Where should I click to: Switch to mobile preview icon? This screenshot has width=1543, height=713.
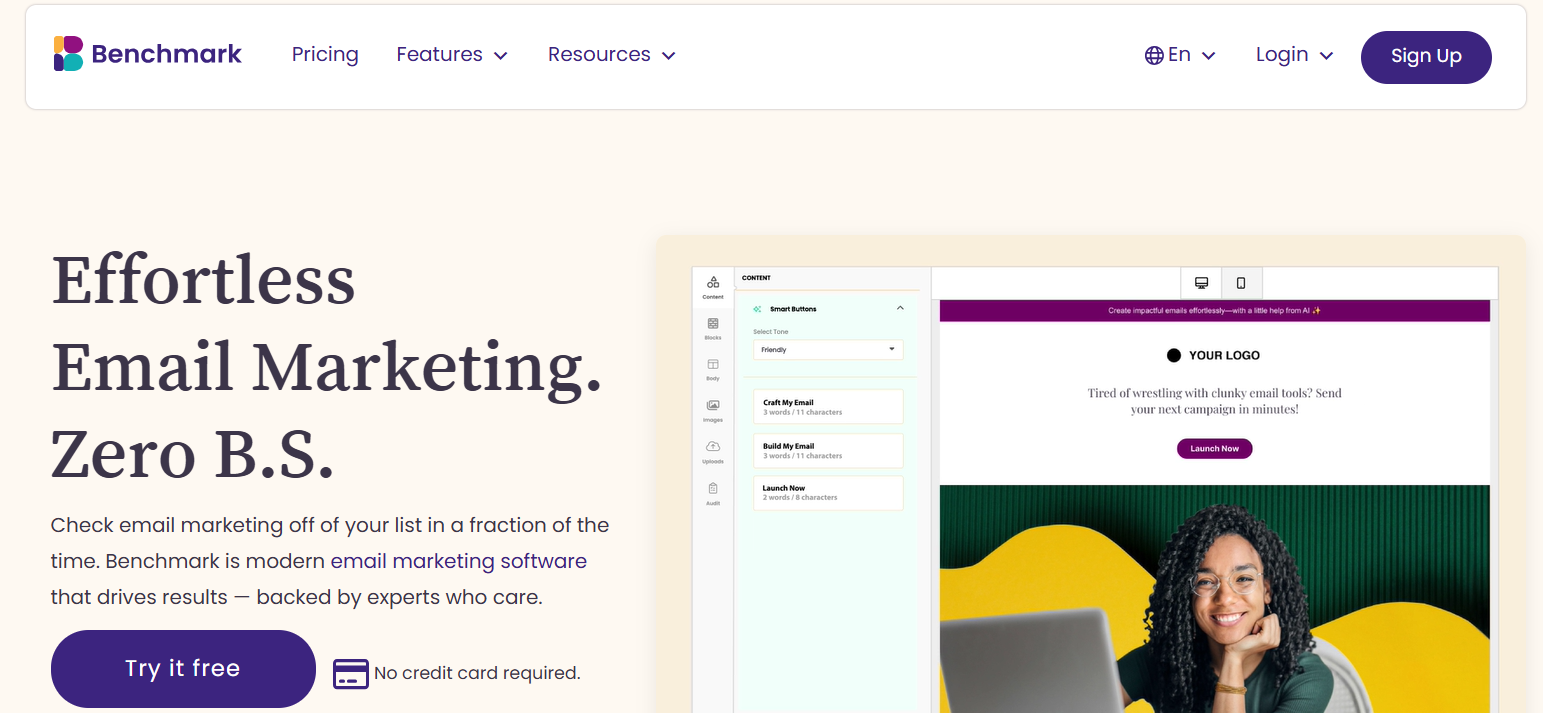coord(1241,283)
